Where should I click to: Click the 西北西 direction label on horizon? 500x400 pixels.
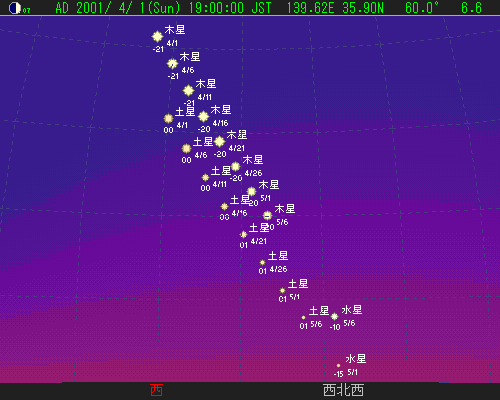tap(343, 390)
